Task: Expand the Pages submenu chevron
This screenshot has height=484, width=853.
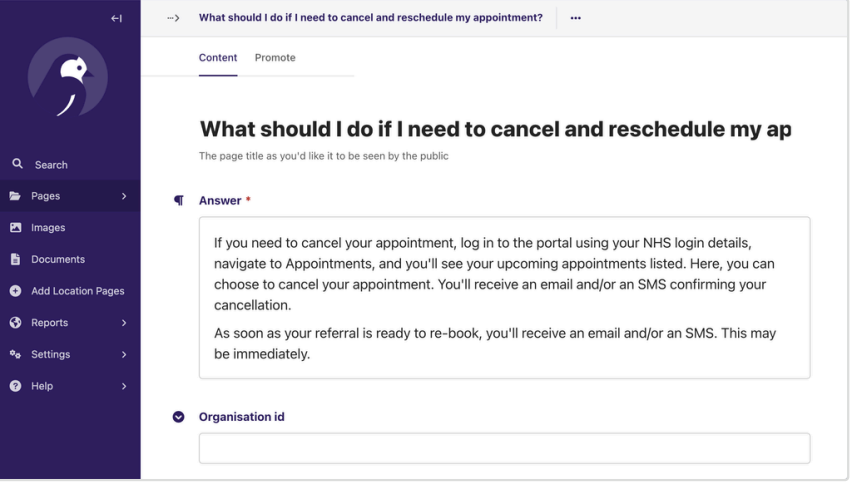Action: (124, 196)
